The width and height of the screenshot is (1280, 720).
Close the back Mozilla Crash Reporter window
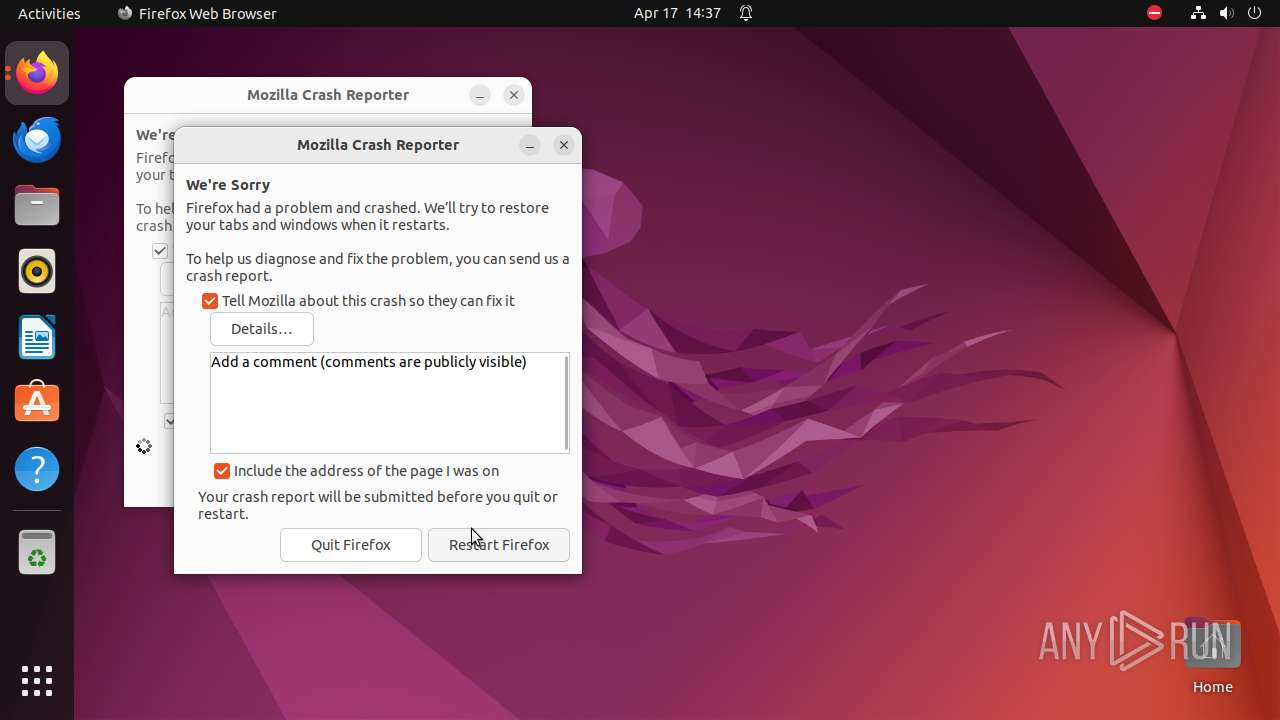tap(514, 95)
